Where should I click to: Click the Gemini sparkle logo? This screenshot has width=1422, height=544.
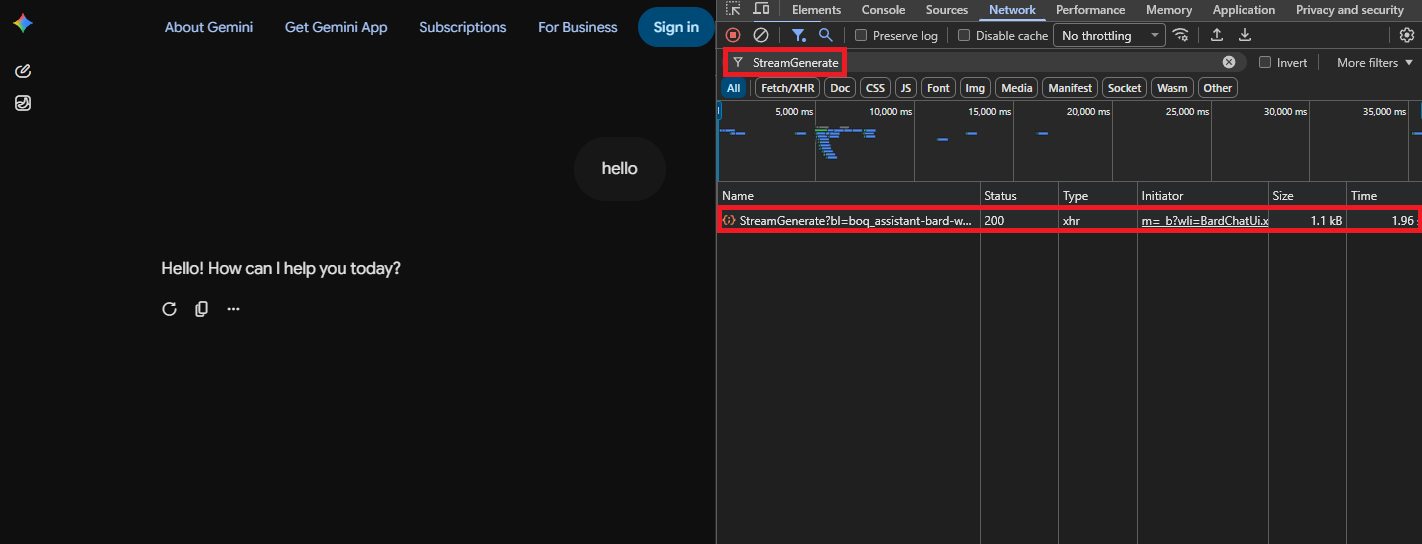(x=23, y=23)
